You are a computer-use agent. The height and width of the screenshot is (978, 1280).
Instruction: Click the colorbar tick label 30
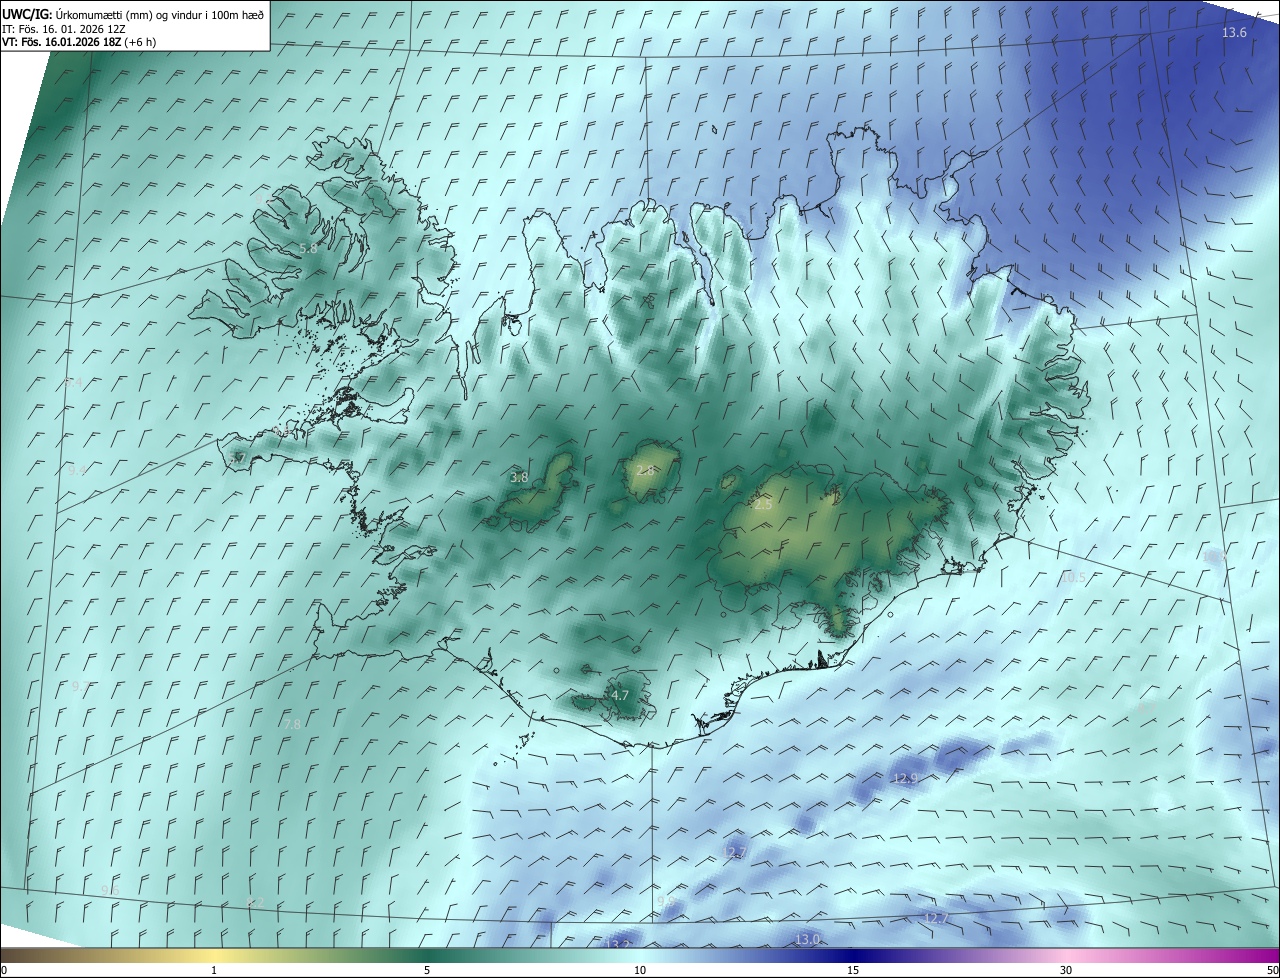pyautogui.click(x=1066, y=971)
